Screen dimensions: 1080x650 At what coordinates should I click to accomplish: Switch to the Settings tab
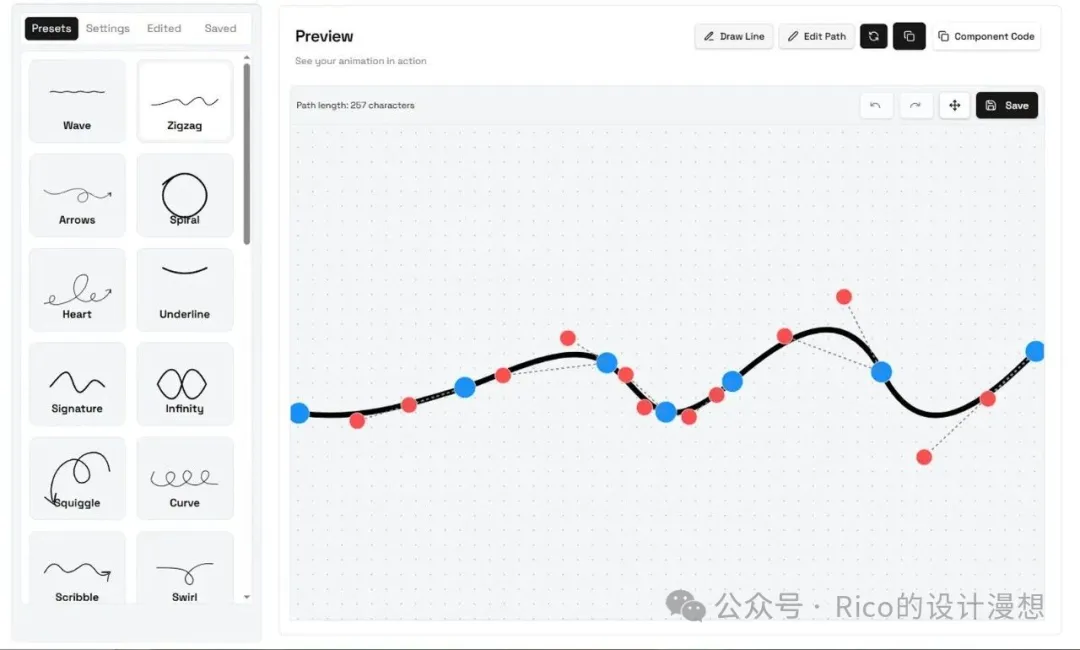[108, 28]
